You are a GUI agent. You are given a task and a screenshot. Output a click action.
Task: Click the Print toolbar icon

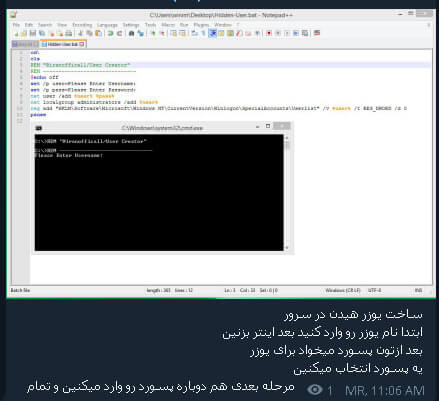[x=68, y=33]
